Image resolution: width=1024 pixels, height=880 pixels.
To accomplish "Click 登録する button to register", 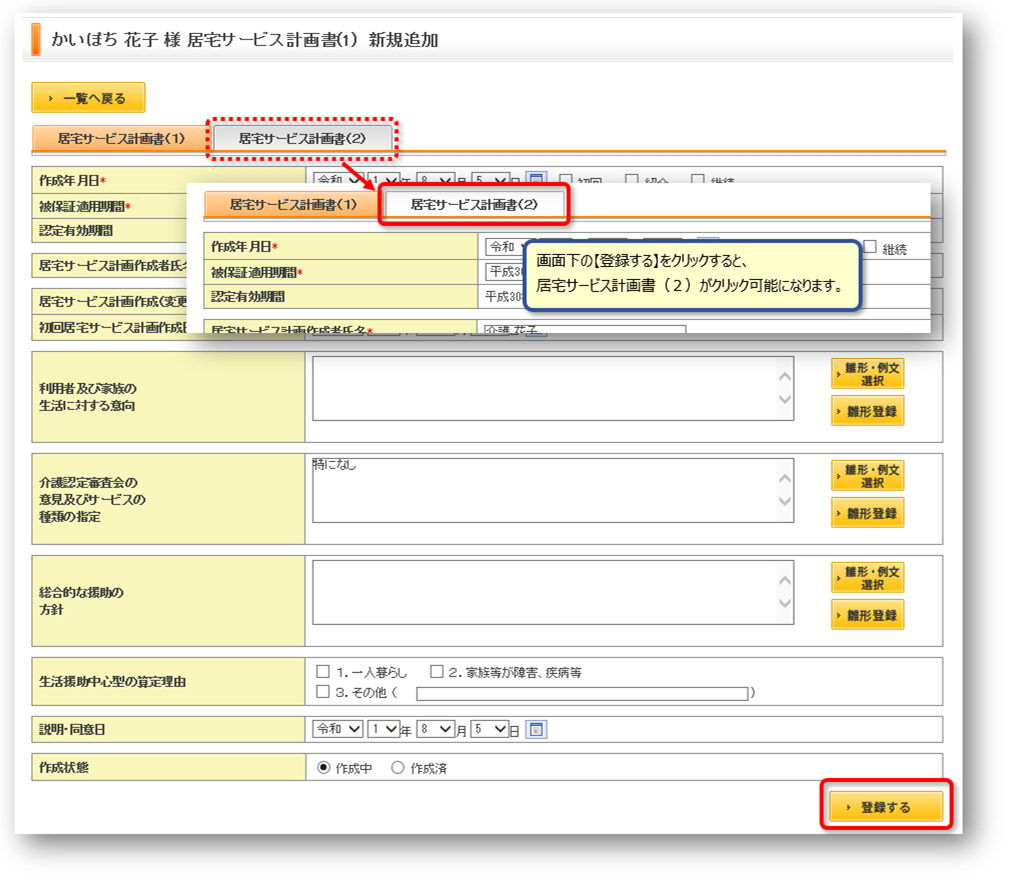I will pyautogui.click(x=886, y=807).
